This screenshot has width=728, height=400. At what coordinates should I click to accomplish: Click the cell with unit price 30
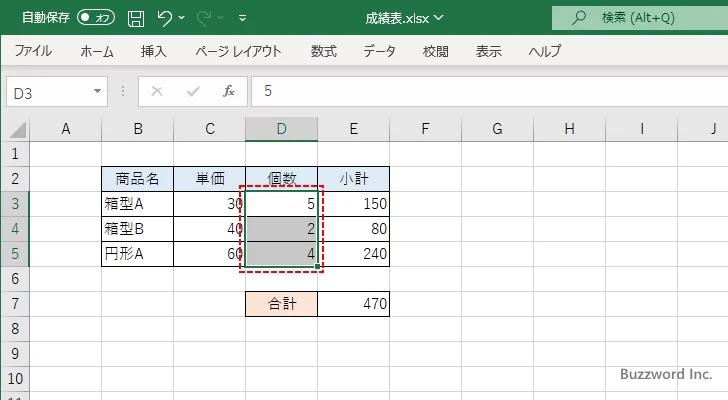point(209,204)
